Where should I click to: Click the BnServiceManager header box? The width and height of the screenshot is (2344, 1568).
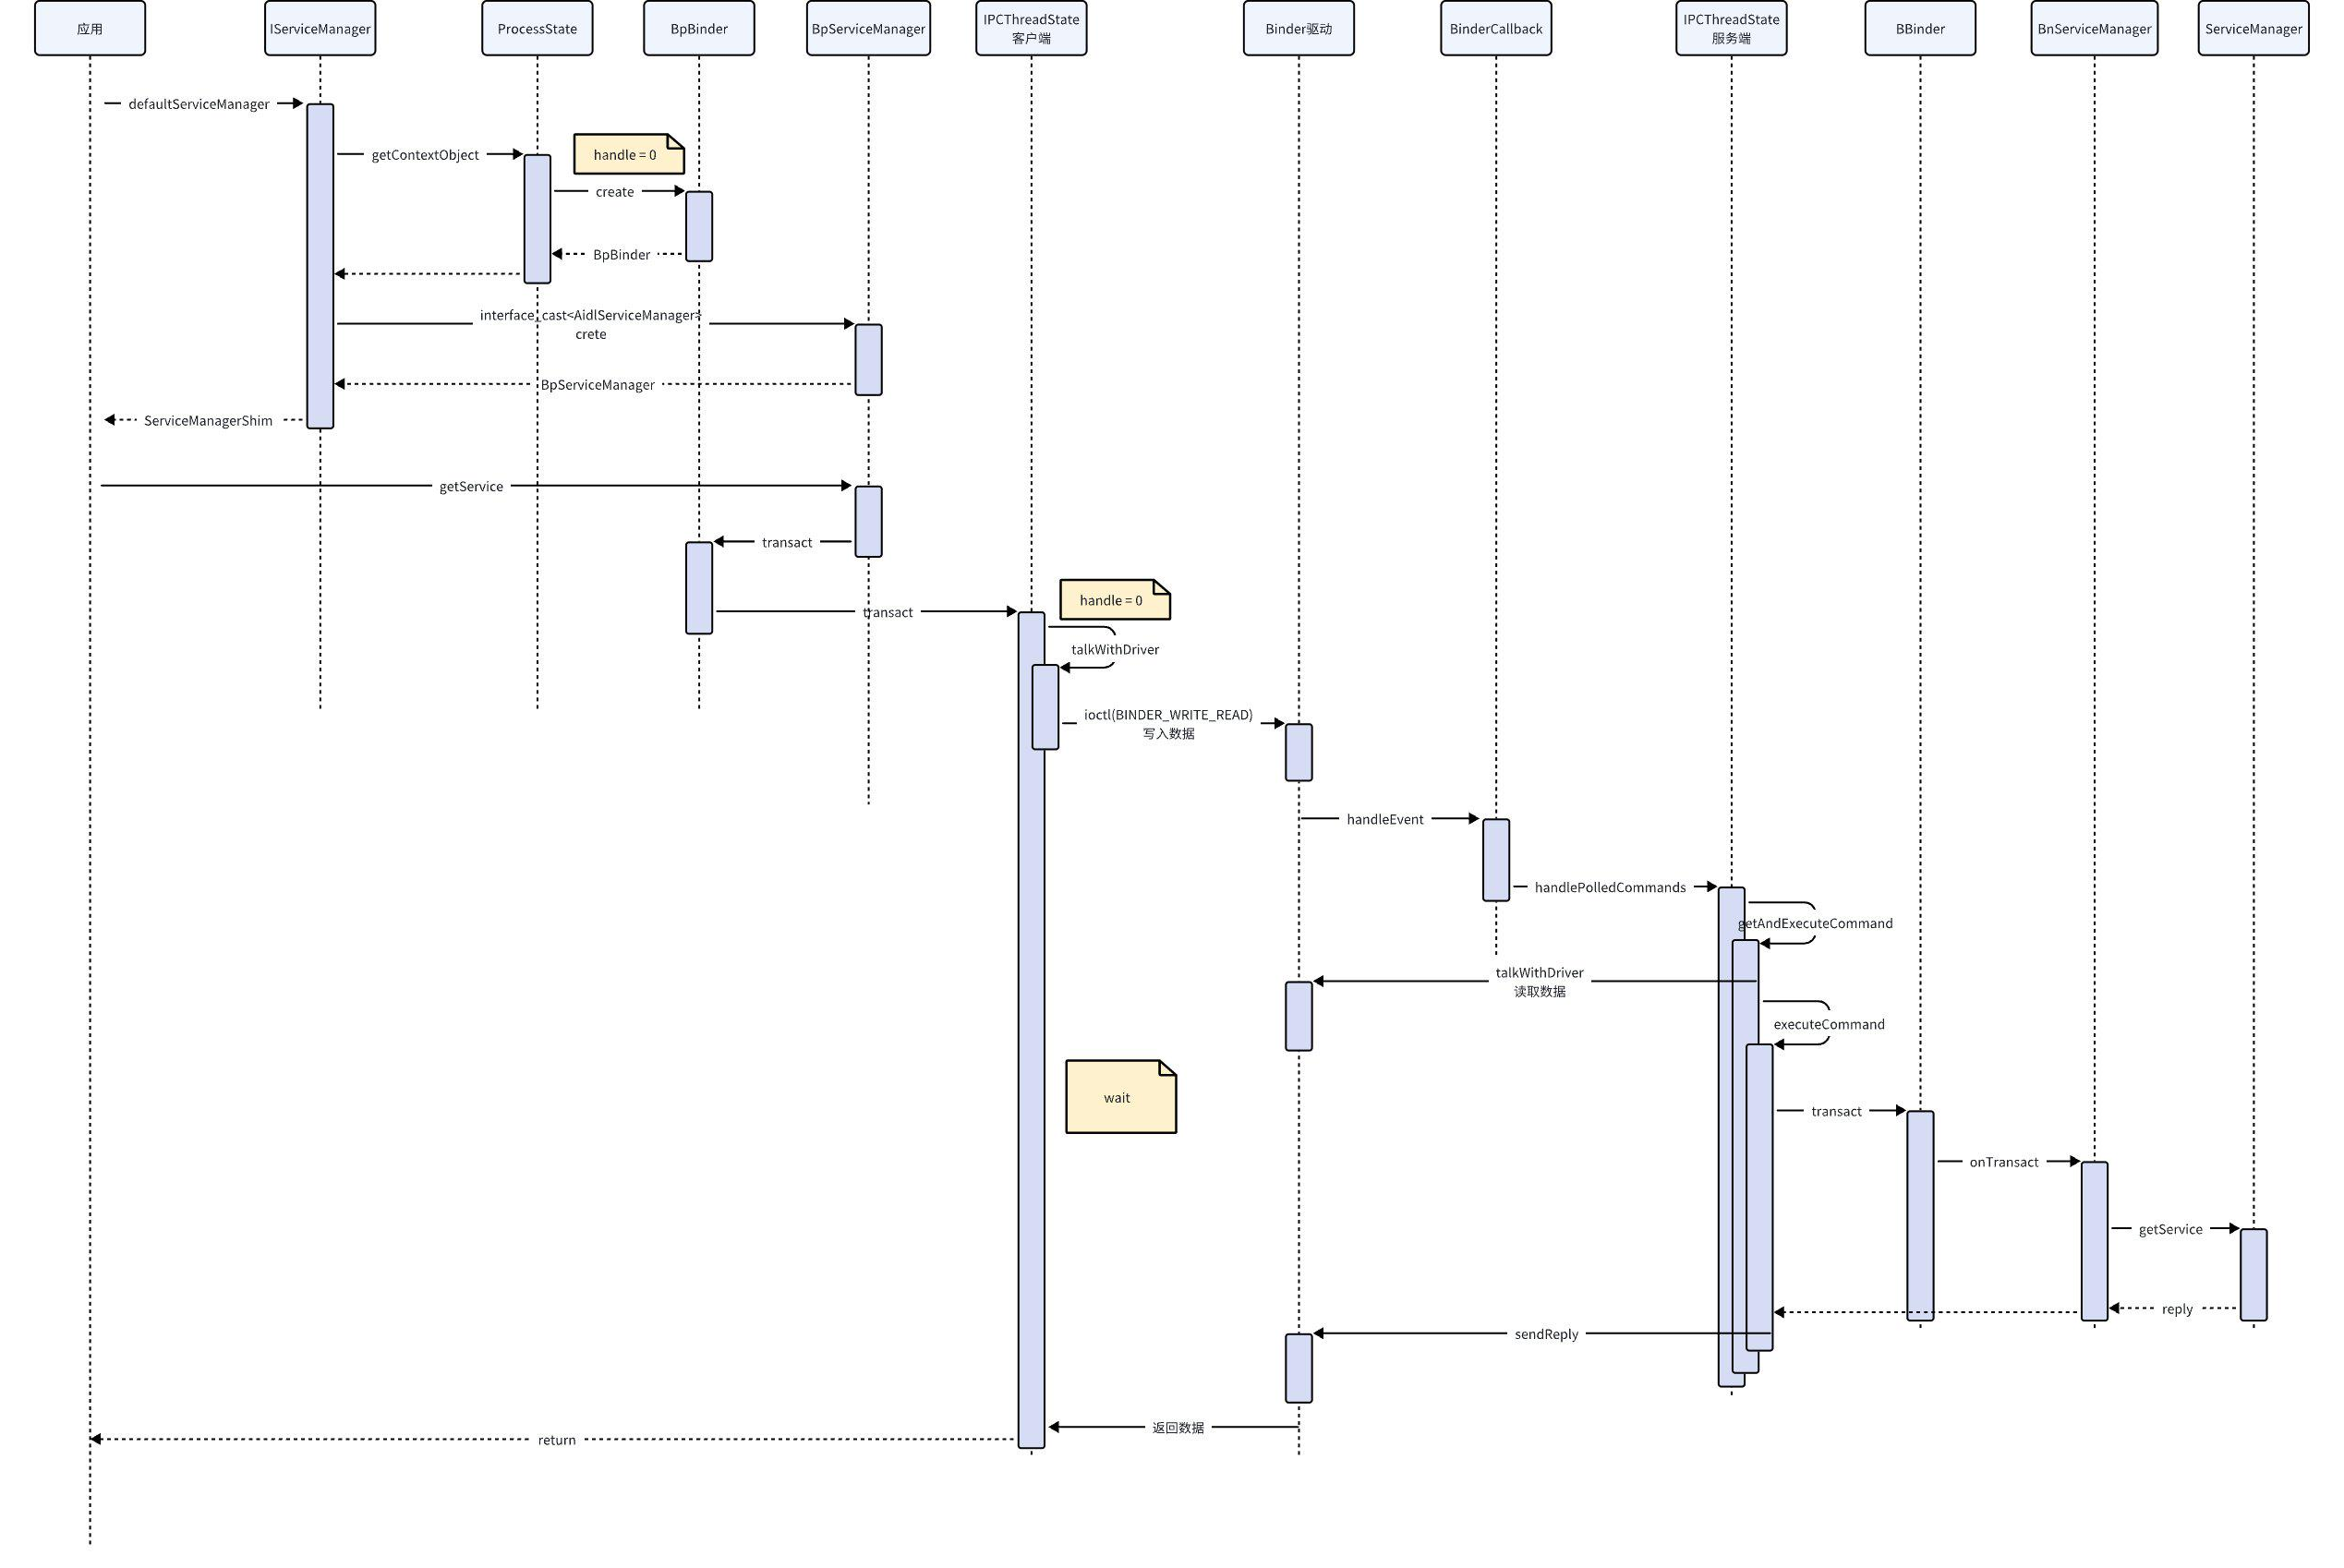click(2094, 28)
